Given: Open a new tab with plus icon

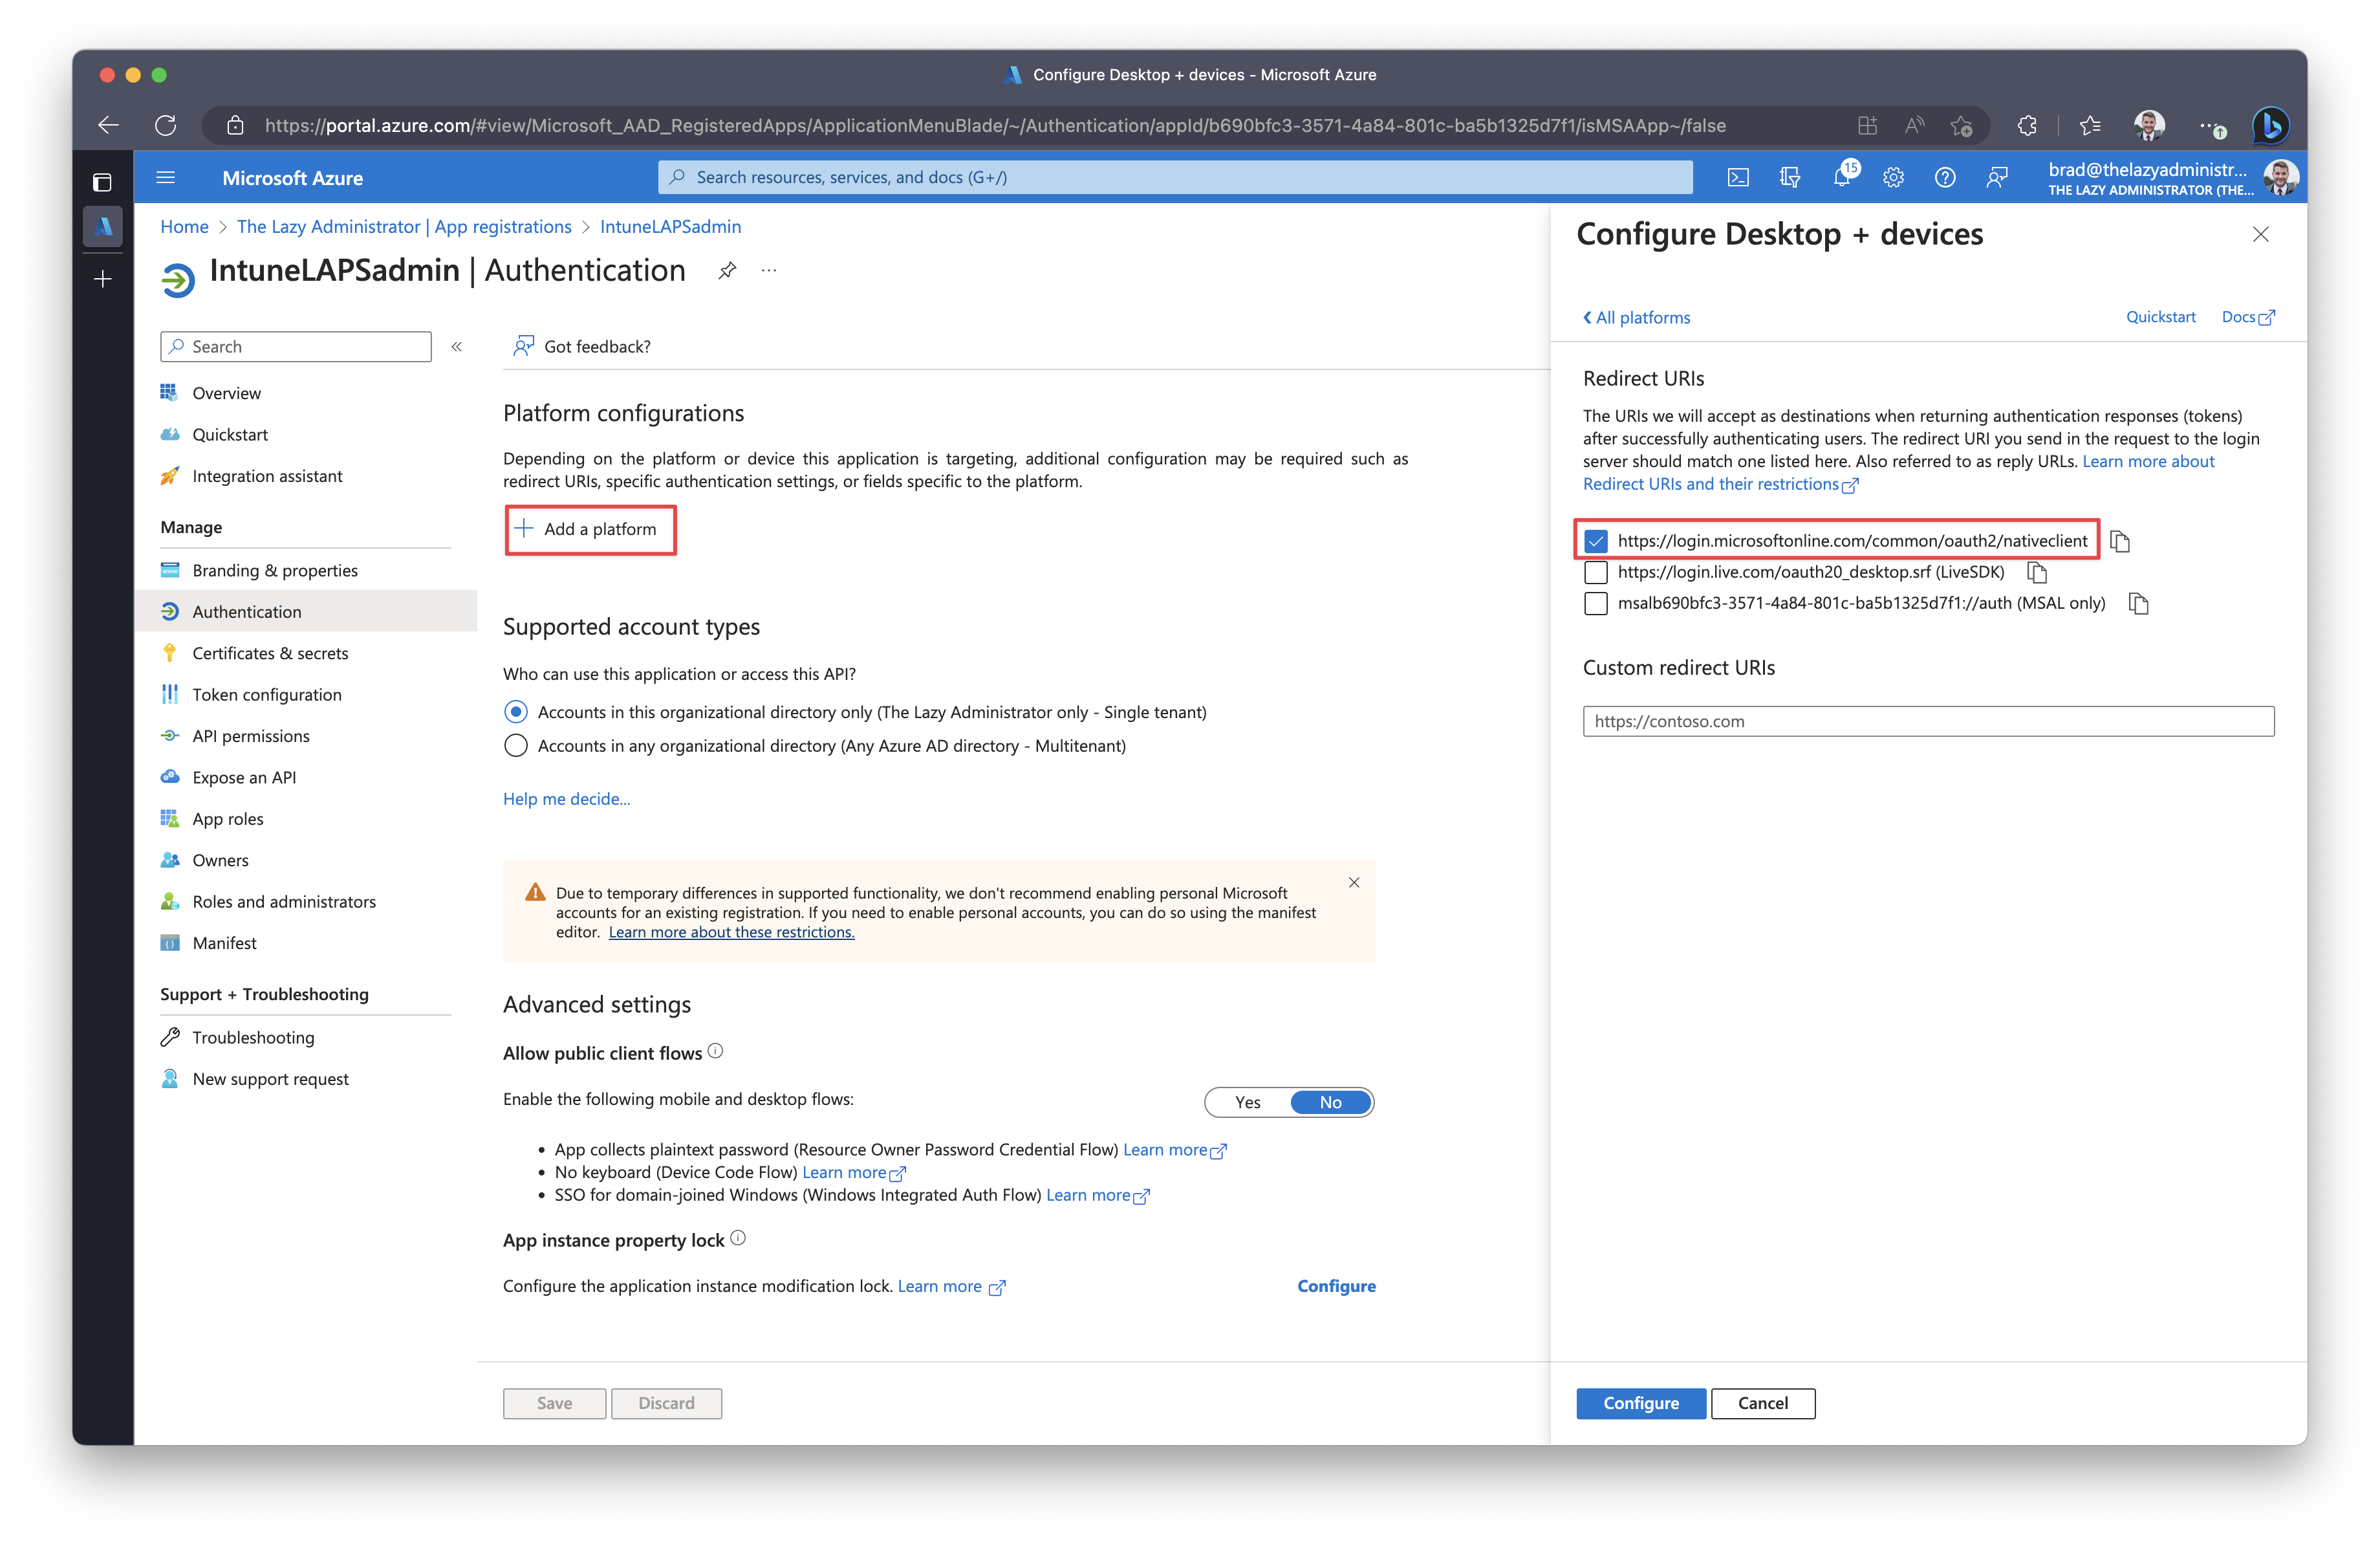Looking at the screenshot, I should (x=102, y=279).
